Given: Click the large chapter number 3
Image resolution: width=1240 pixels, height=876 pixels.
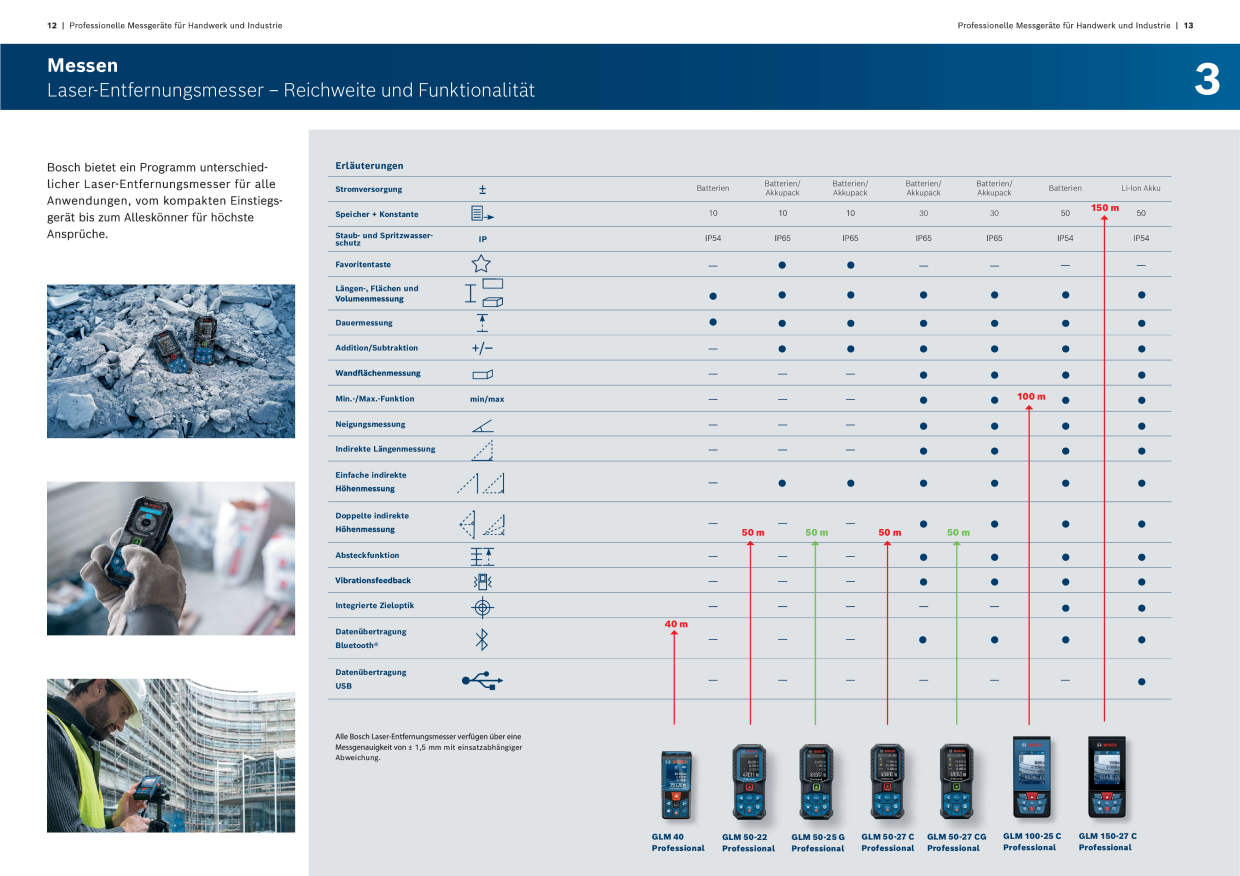Looking at the screenshot, I should click(1207, 80).
